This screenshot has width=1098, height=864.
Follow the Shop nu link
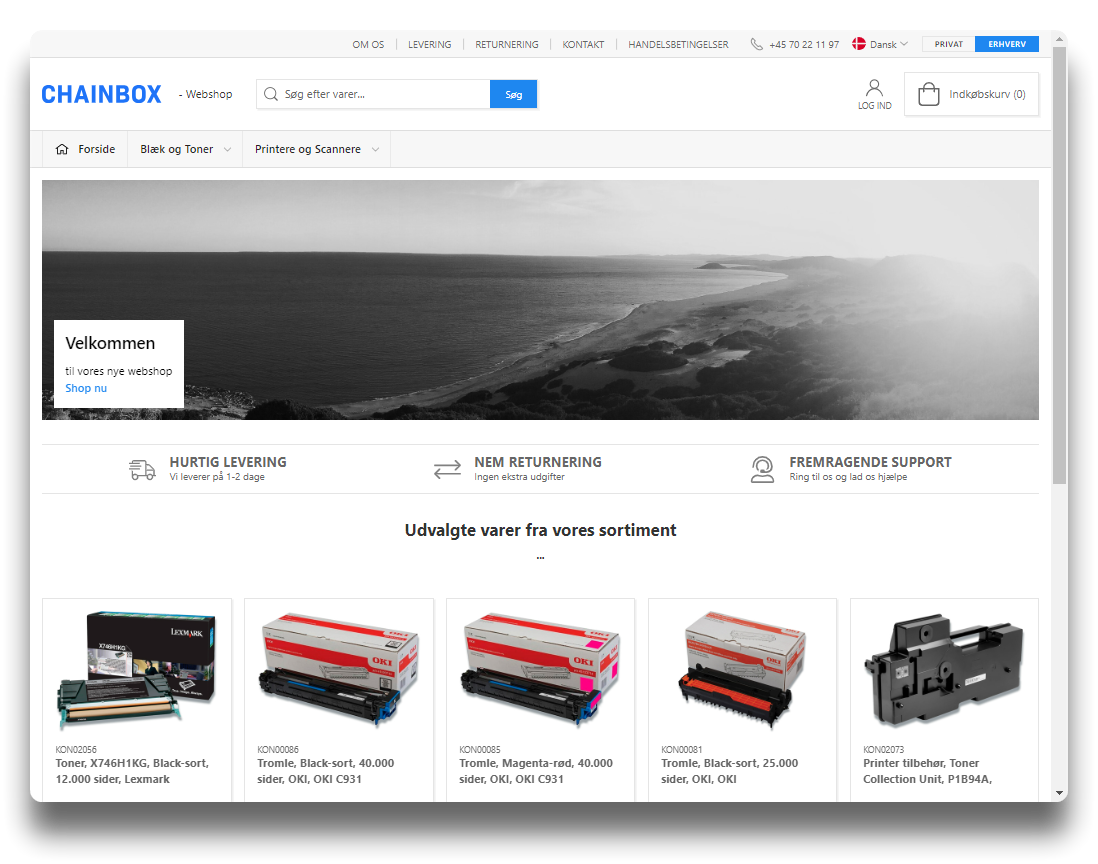(86, 388)
